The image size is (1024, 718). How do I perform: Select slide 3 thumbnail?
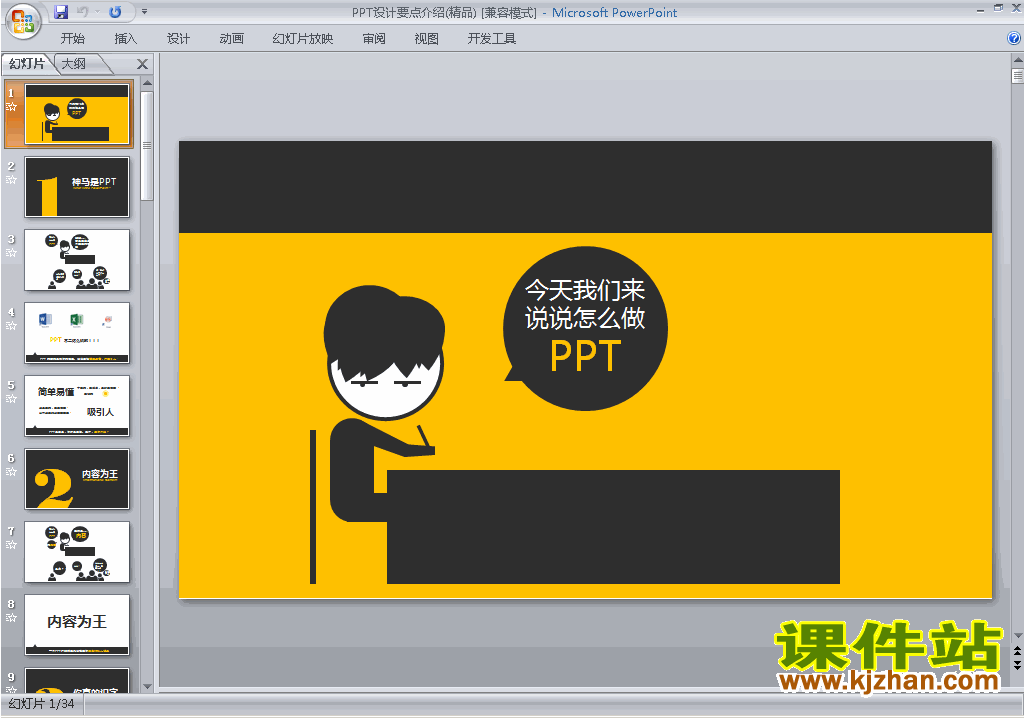tap(77, 260)
